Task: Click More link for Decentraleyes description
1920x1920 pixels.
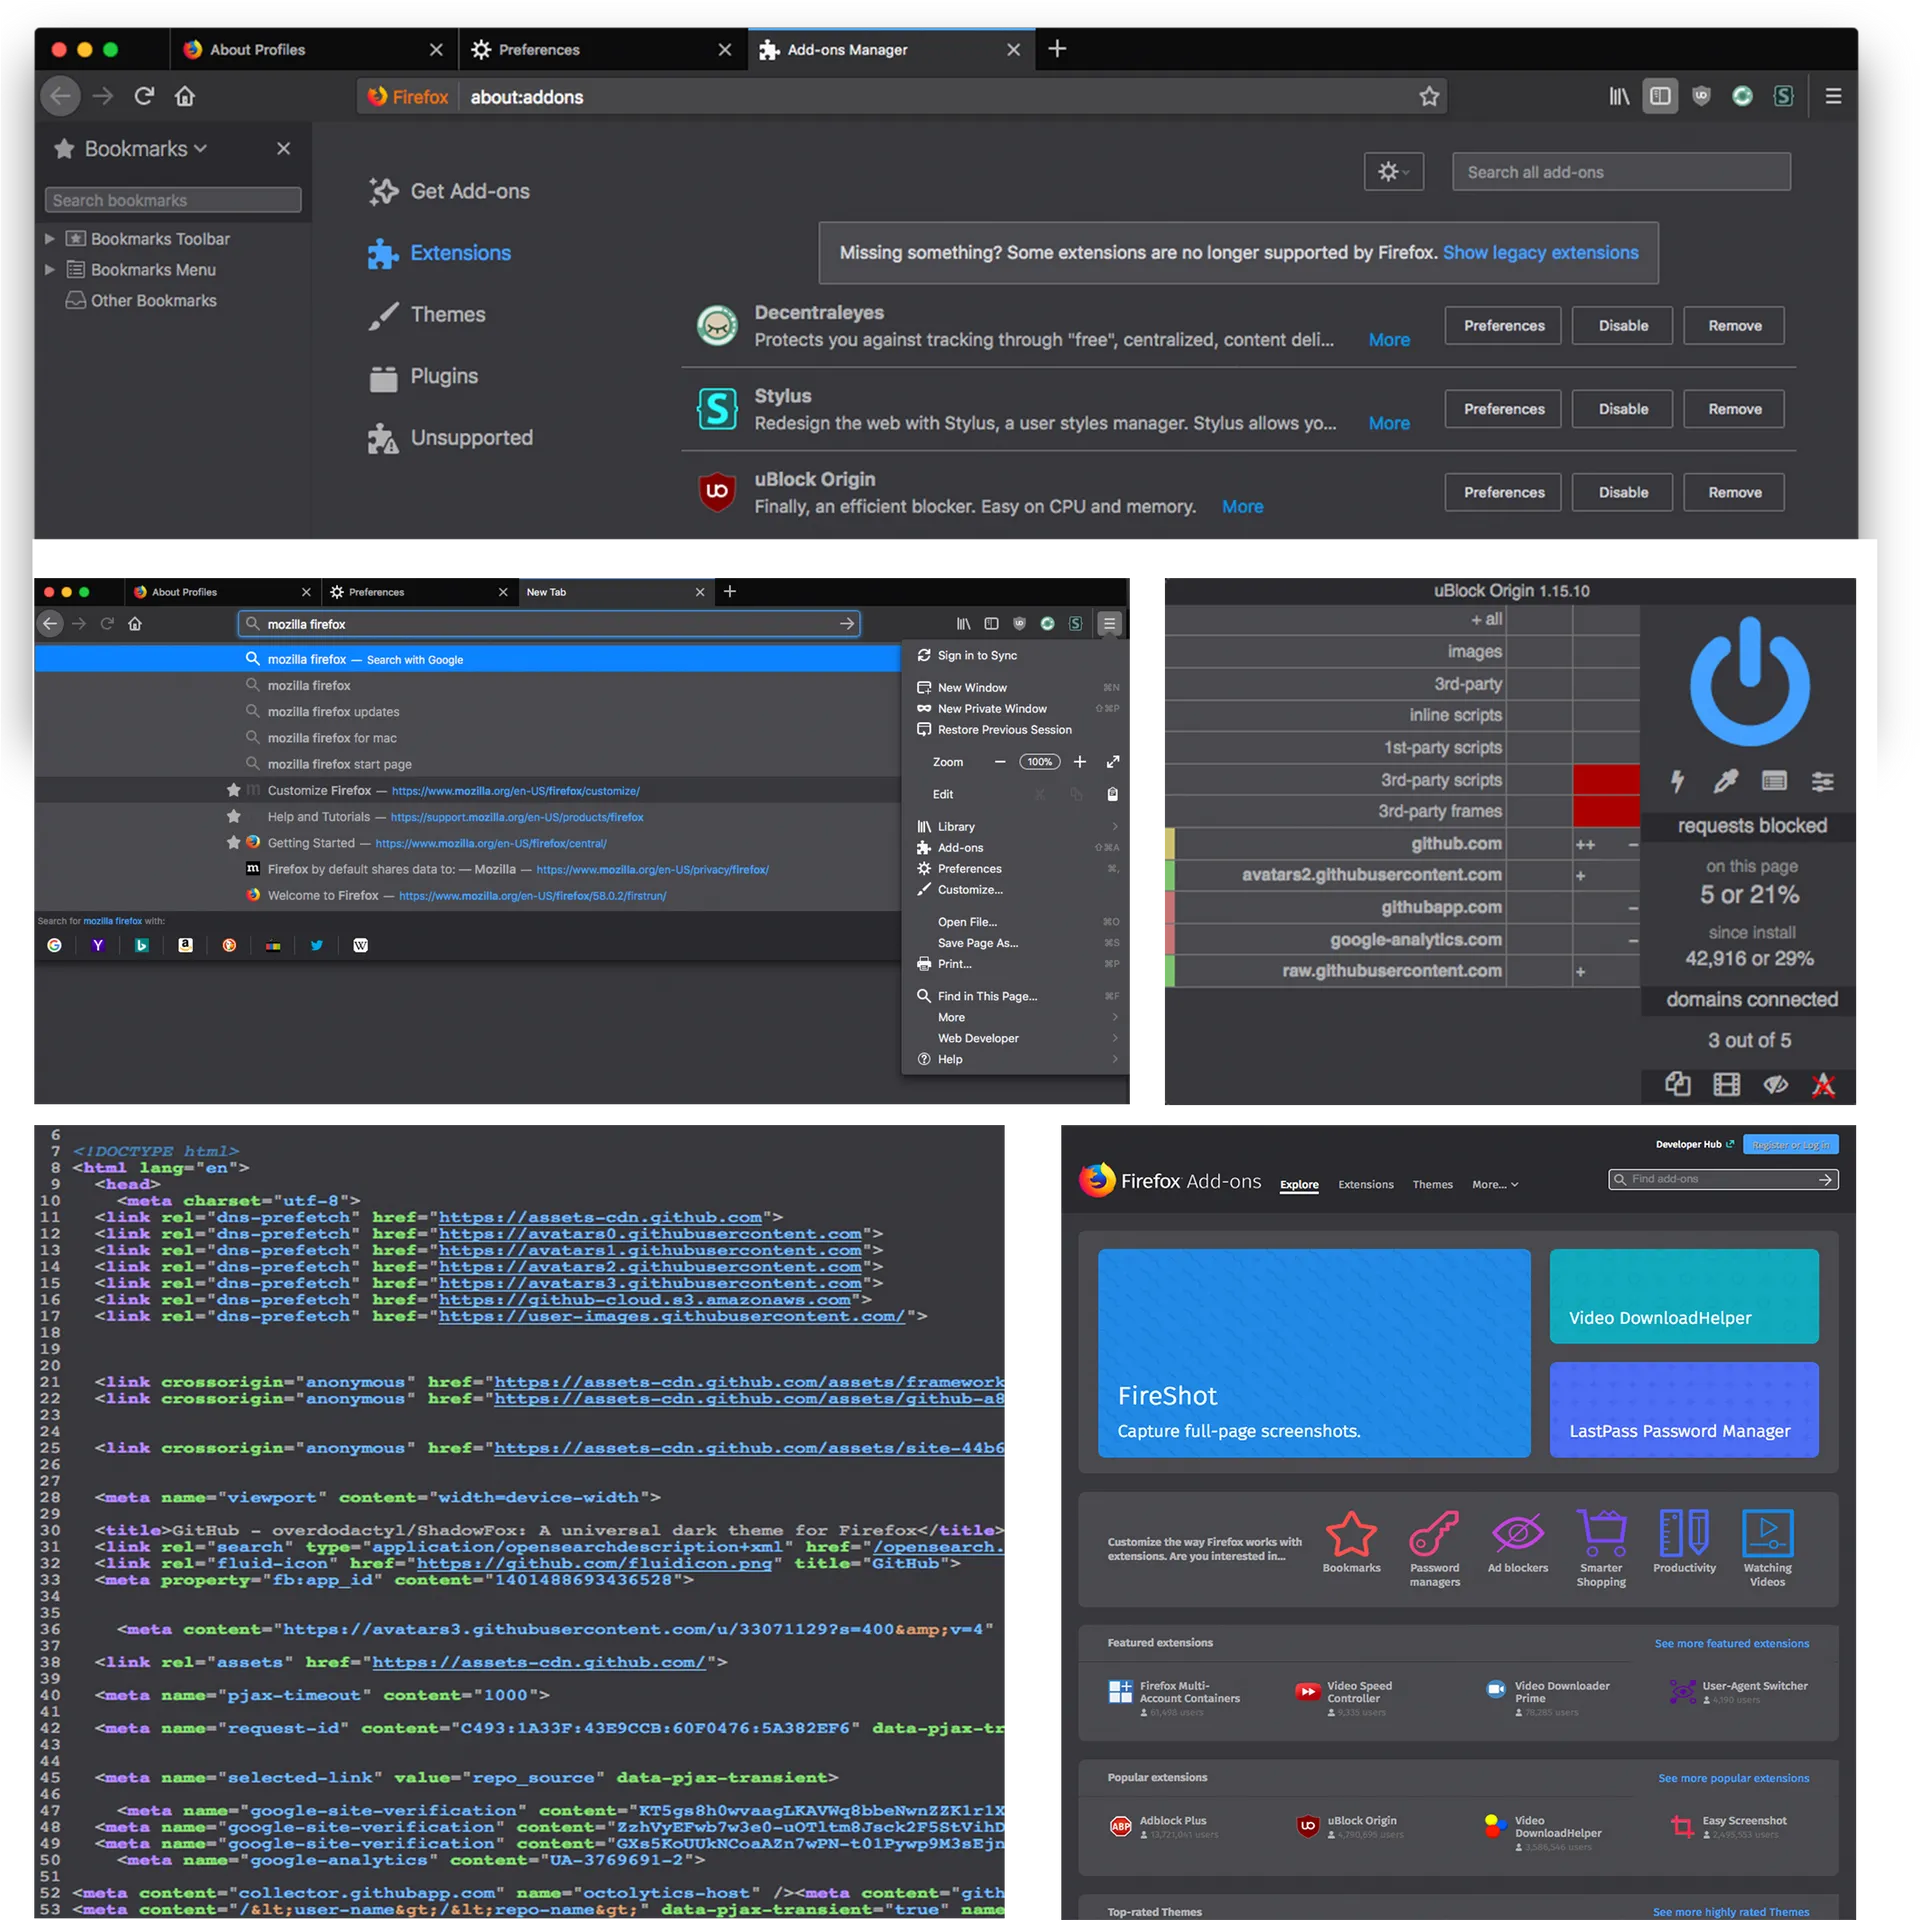Action: click(1389, 340)
